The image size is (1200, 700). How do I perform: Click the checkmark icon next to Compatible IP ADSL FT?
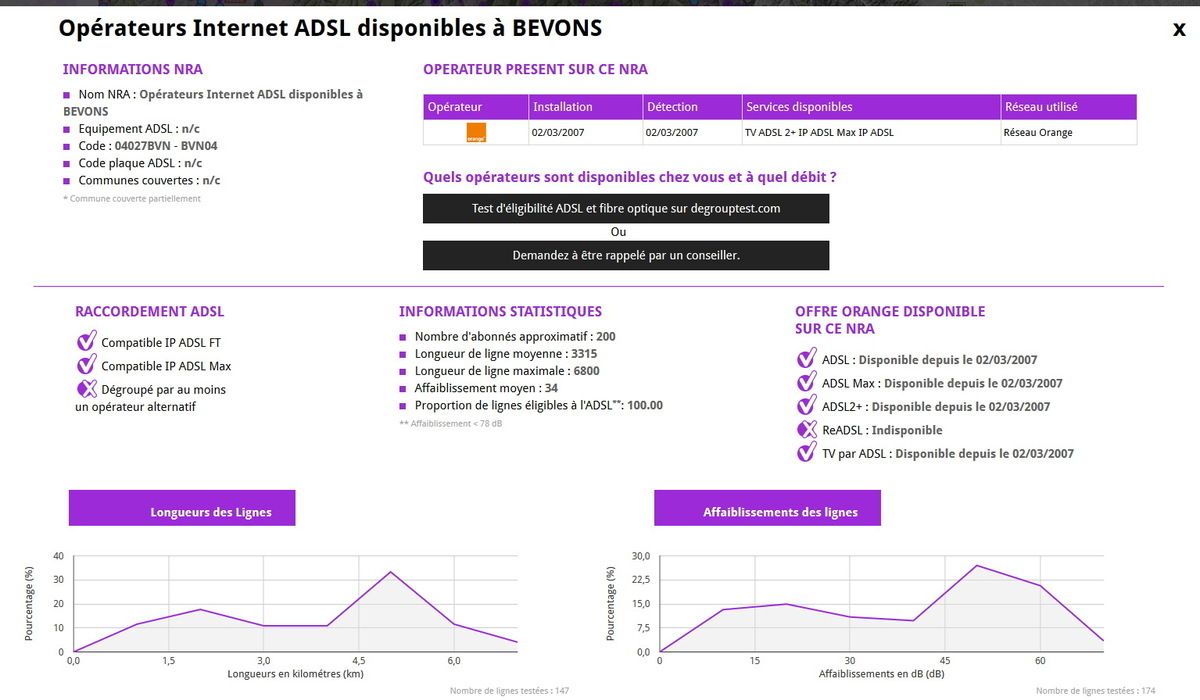coord(87,342)
